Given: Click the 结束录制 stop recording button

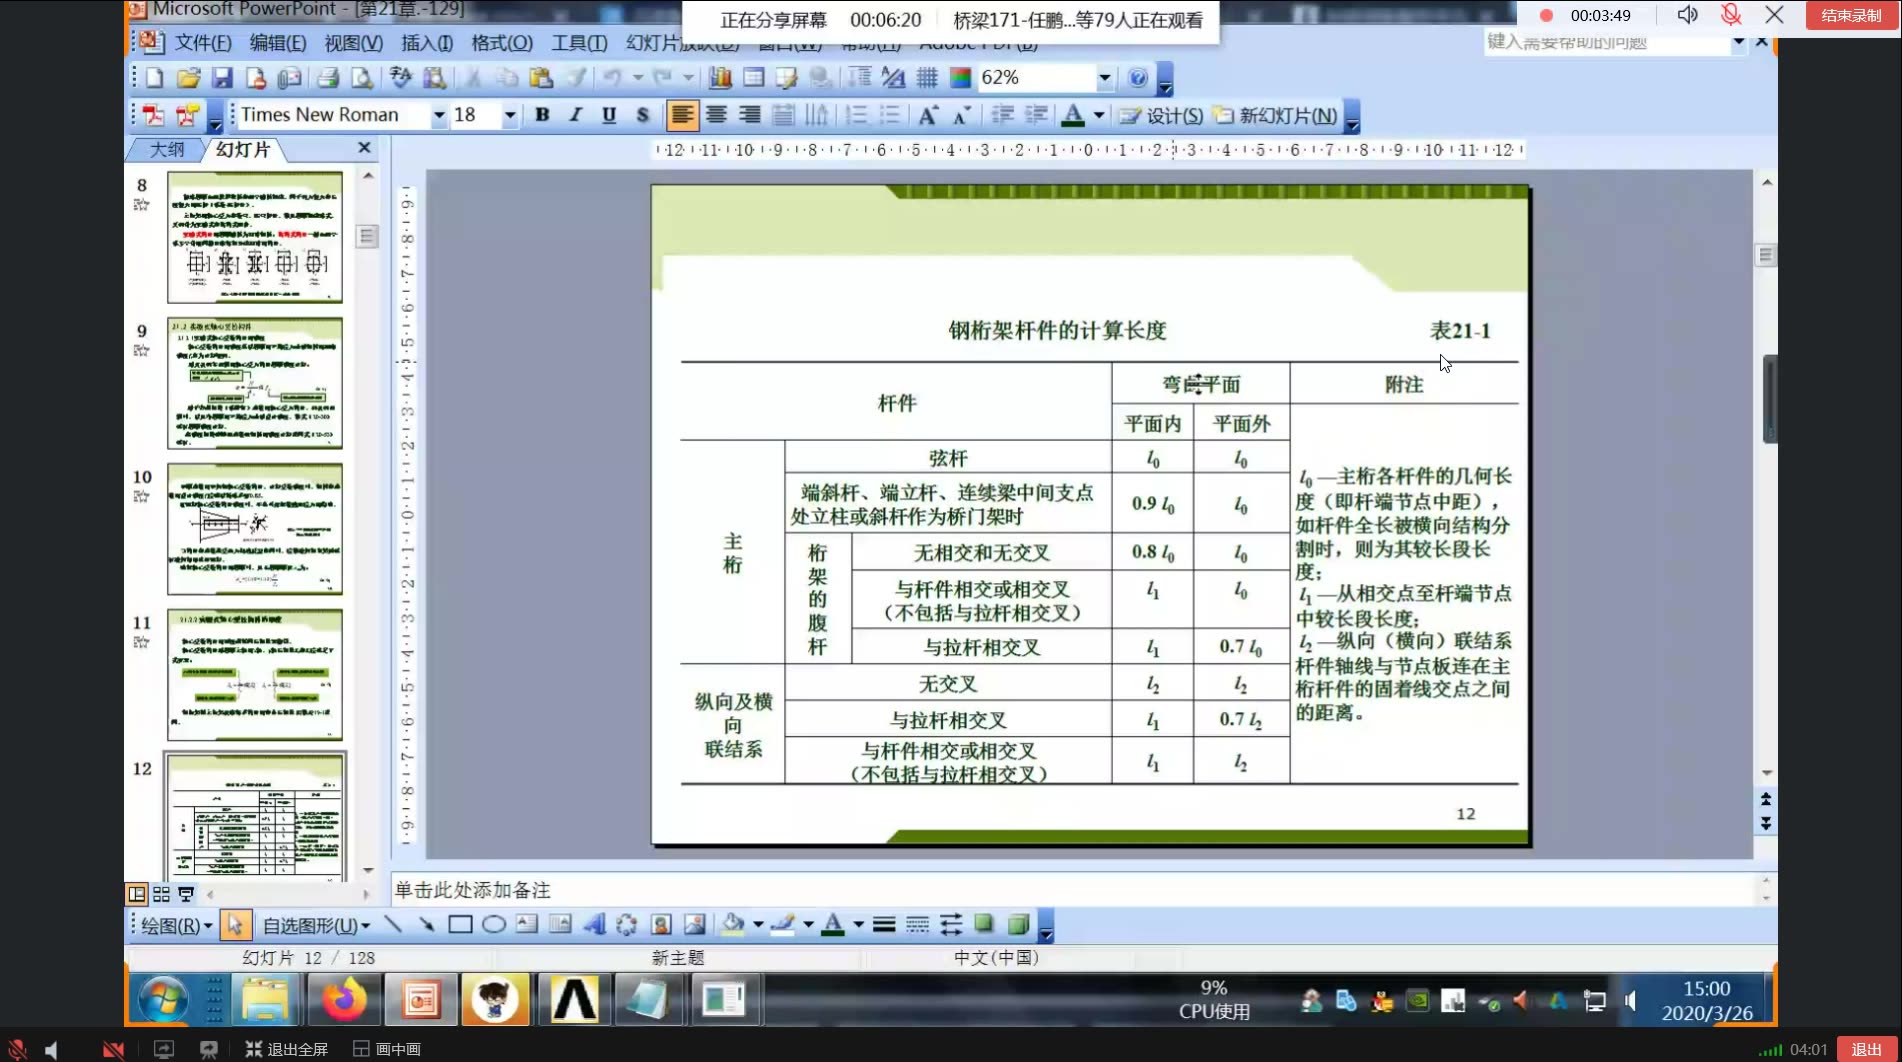Looking at the screenshot, I should tap(1850, 16).
